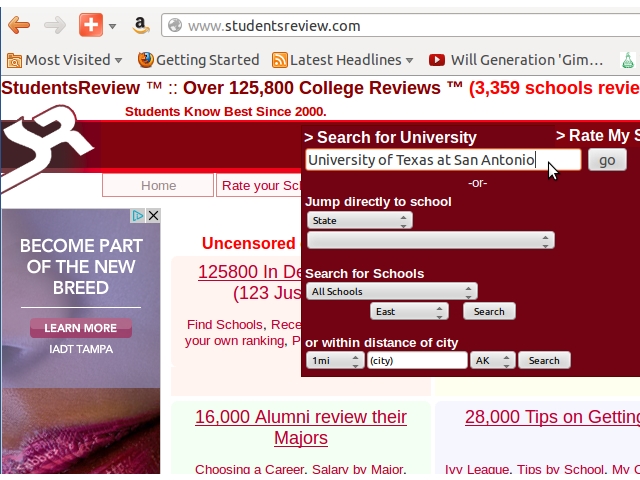Click Search button beside AK dropdown

tap(544, 360)
